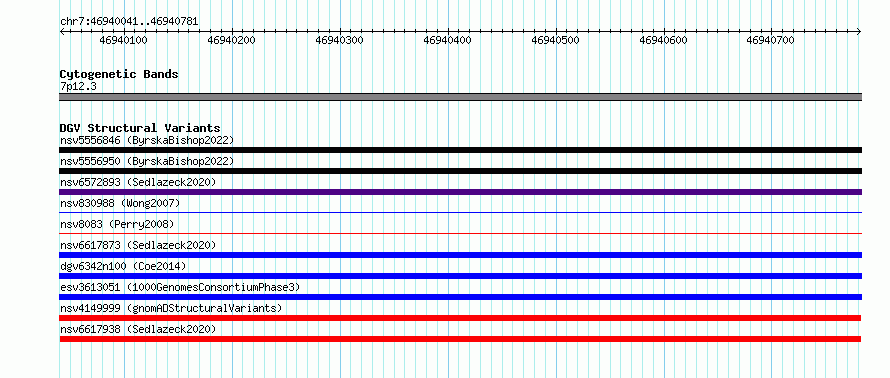Click black bar under nsv5556846

(x=460, y=150)
